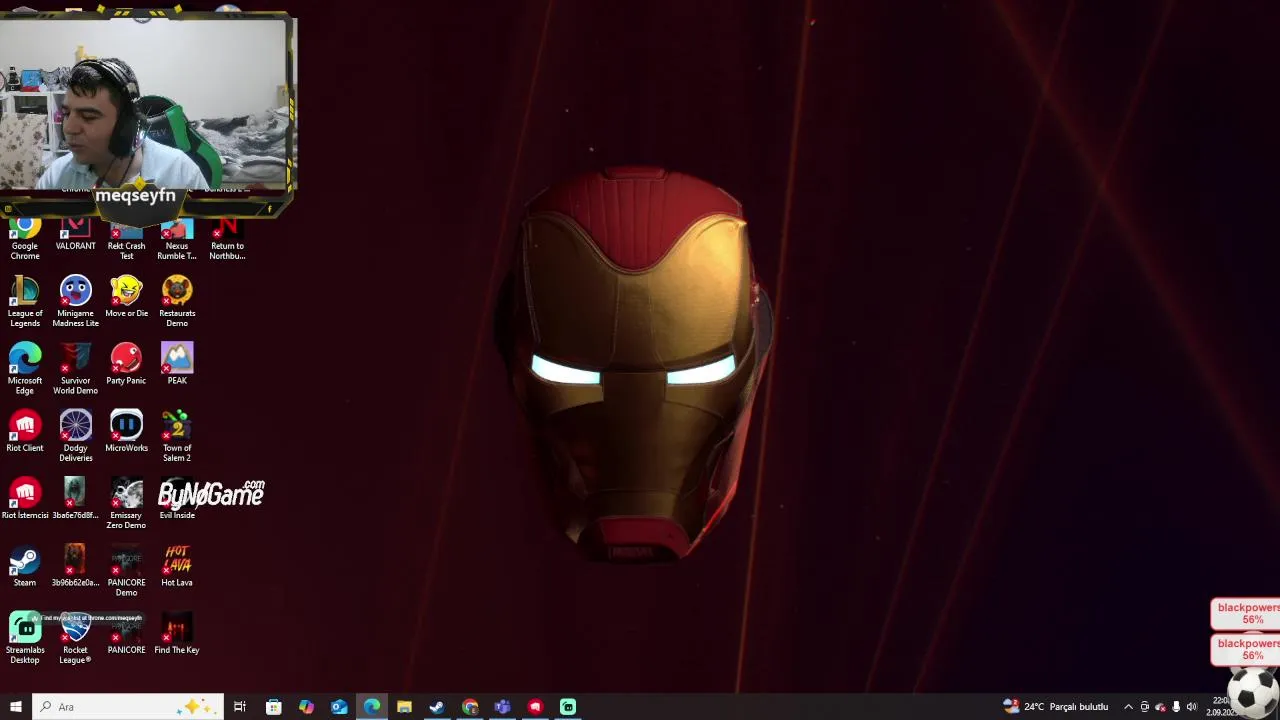Image resolution: width=1280 pixels, height=720 pixels.
Task: Open the microphone tray icon
Action: (1176, 707)
